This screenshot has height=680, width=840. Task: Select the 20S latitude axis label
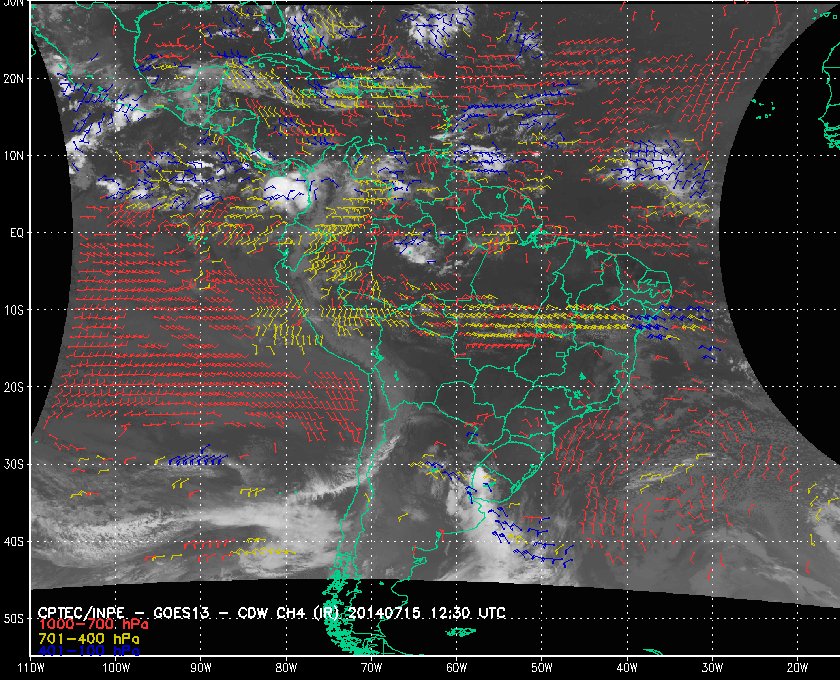coord(13,387)
